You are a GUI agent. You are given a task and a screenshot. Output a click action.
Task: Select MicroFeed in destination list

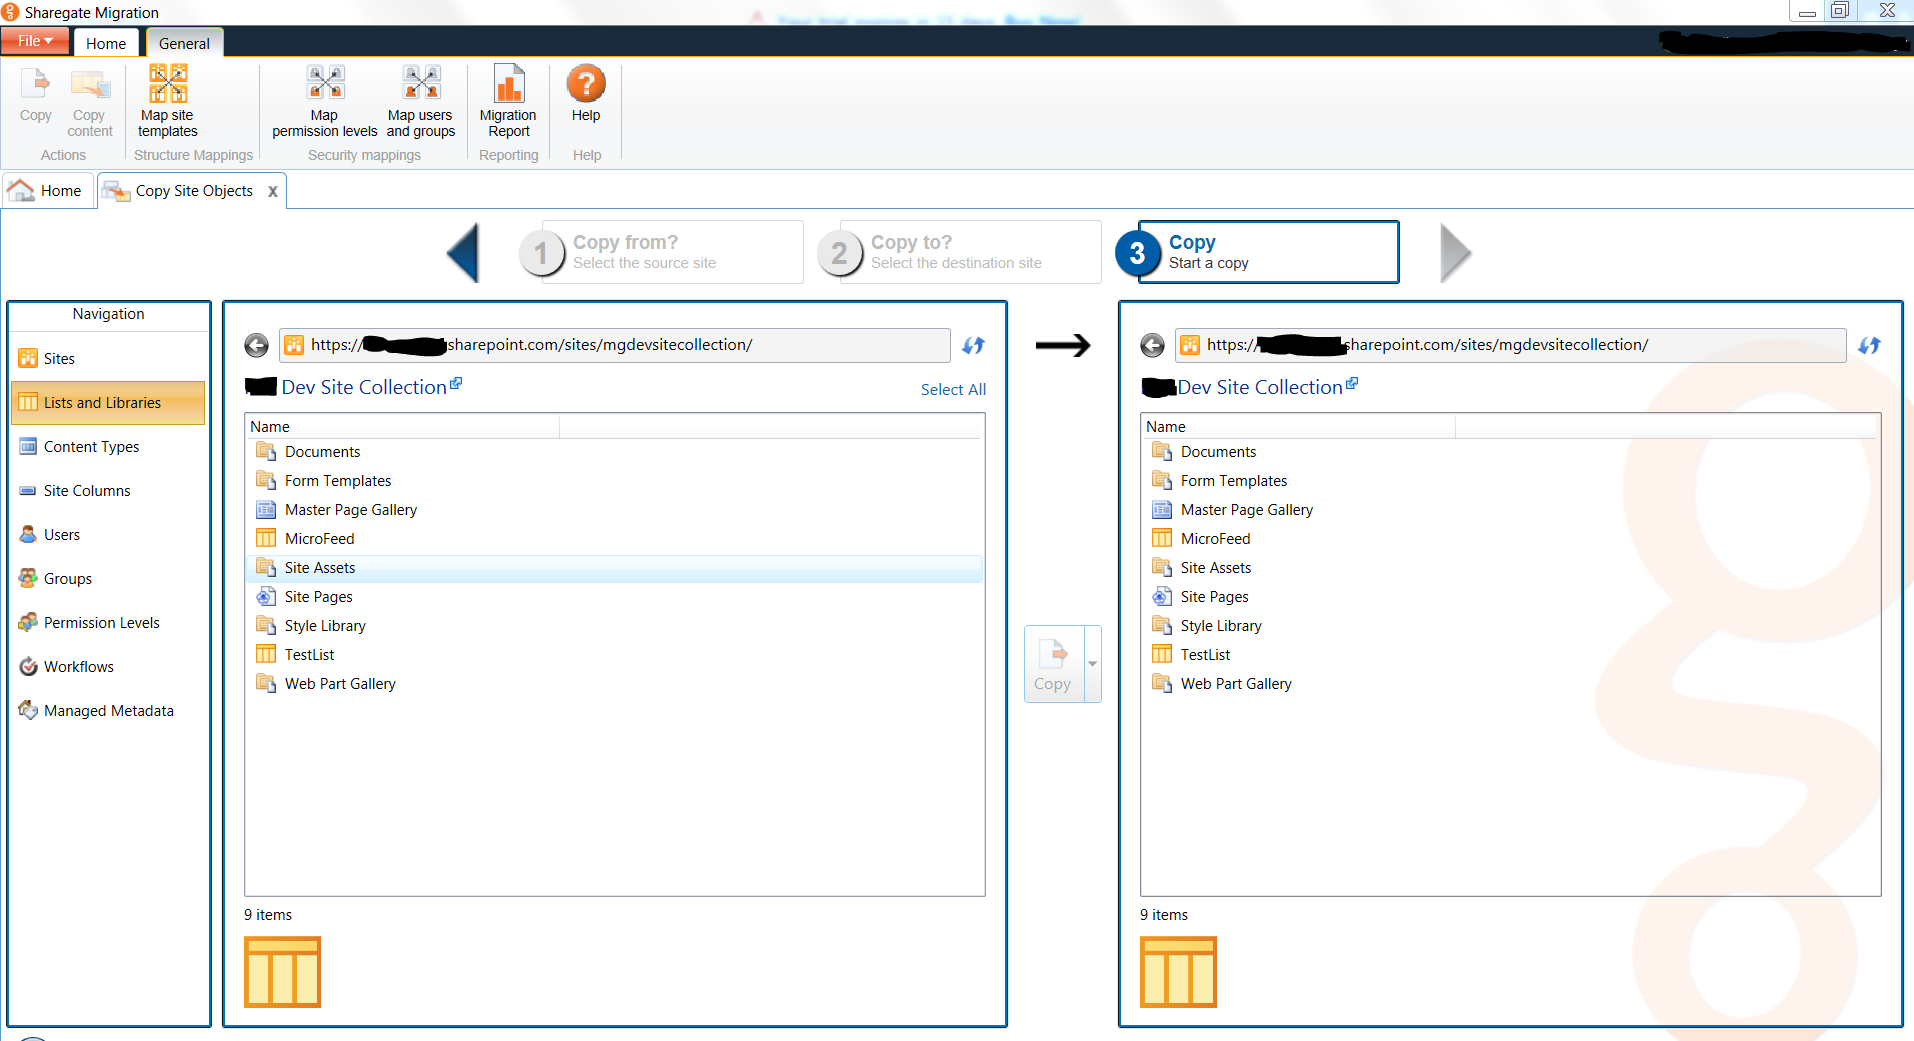click(1510, 539)
